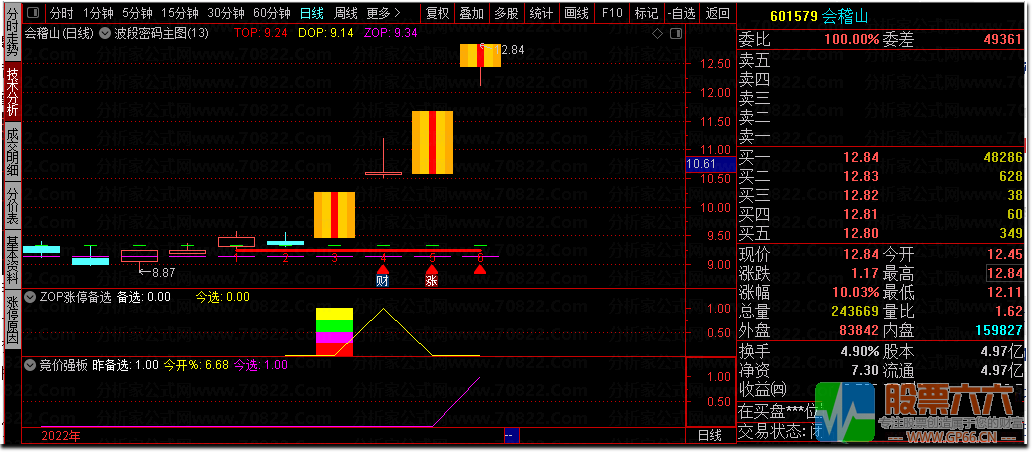This screenshot has width=1033, height=452.
Task: Click the red 财 marker on the chart
Action: (x=382, y=278)
